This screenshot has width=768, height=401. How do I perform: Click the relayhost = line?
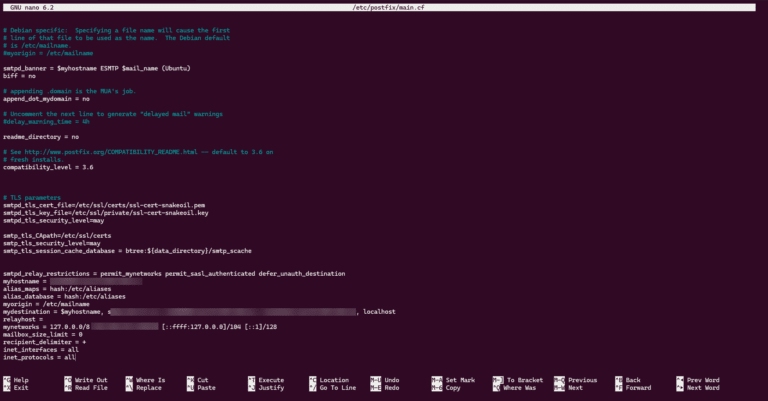[23, 319]
